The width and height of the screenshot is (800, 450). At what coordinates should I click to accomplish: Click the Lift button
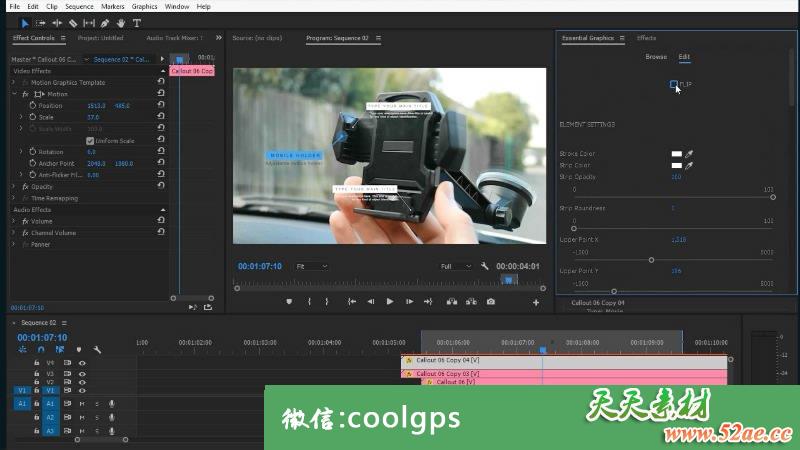[452, 302]
